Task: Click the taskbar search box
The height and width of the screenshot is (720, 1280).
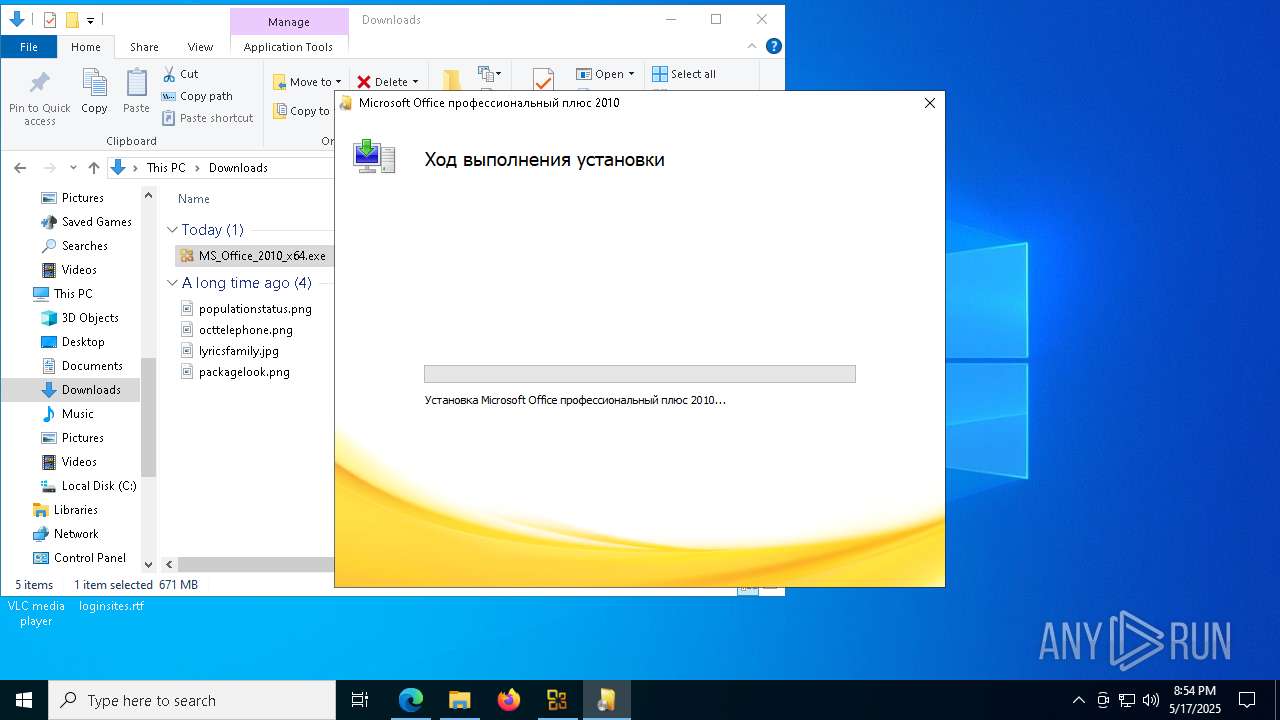Action: coord(192,700)
